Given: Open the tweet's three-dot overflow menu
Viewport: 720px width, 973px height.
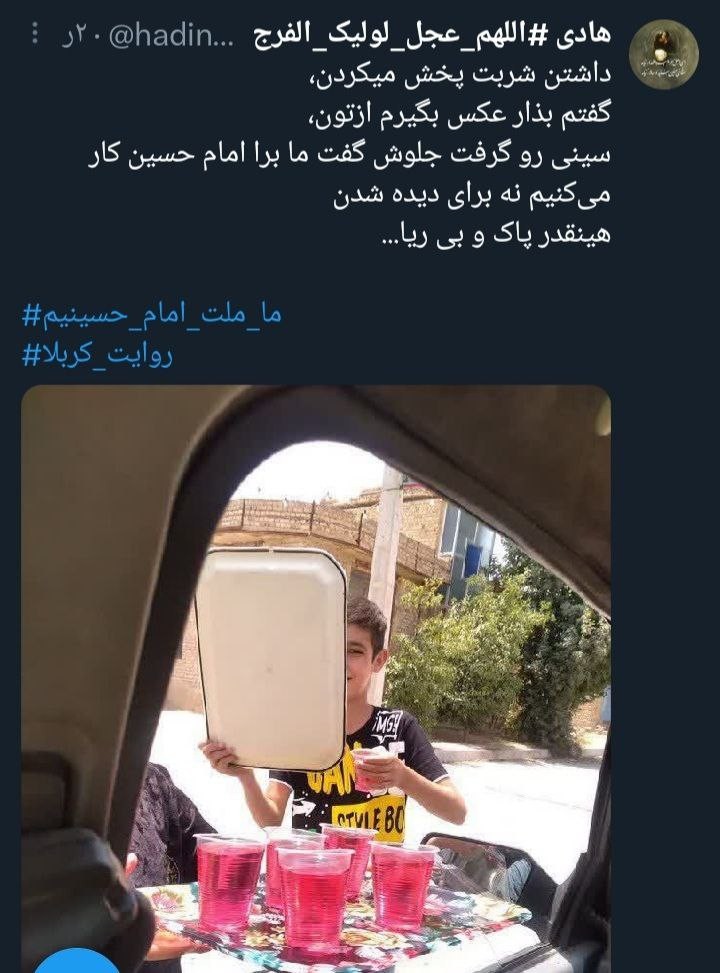Looking at the screenshot, I should point(35,35).
